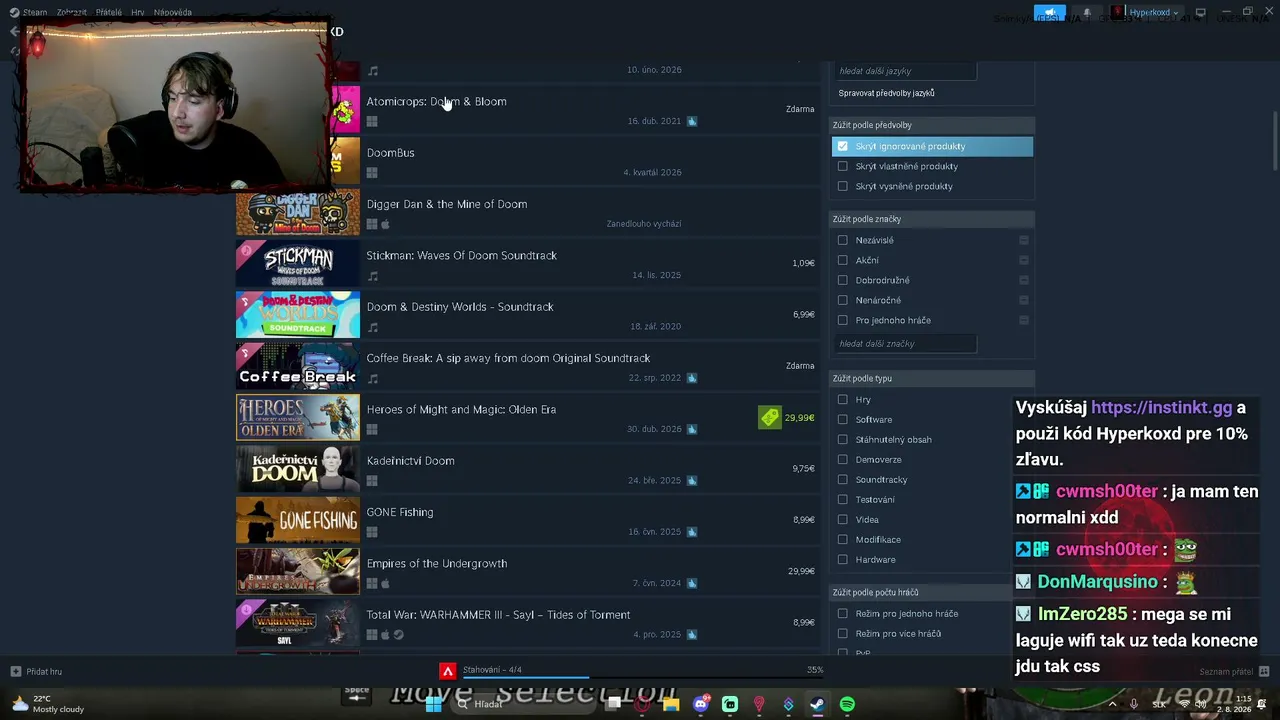Uncheck Skrýt ignorované produkty
Screen dimensions: 1280x720
click(x=842, y=146)
